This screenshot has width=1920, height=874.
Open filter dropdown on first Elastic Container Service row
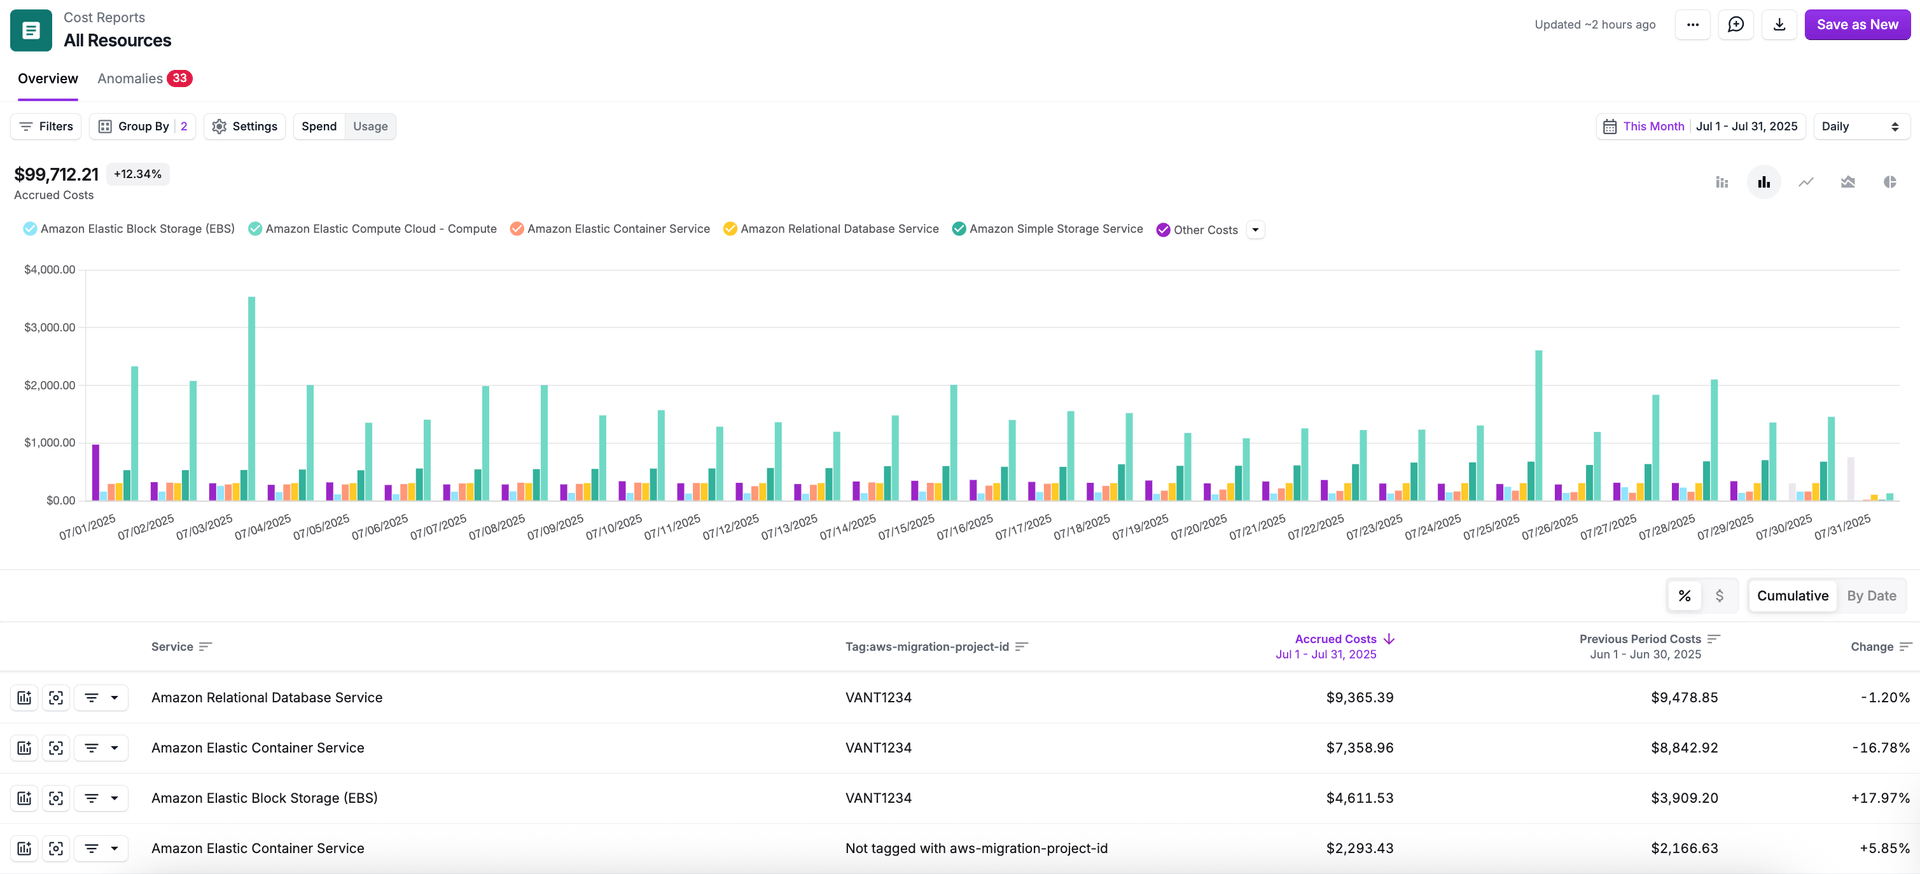pyautogui.click(x=103, y=748)
